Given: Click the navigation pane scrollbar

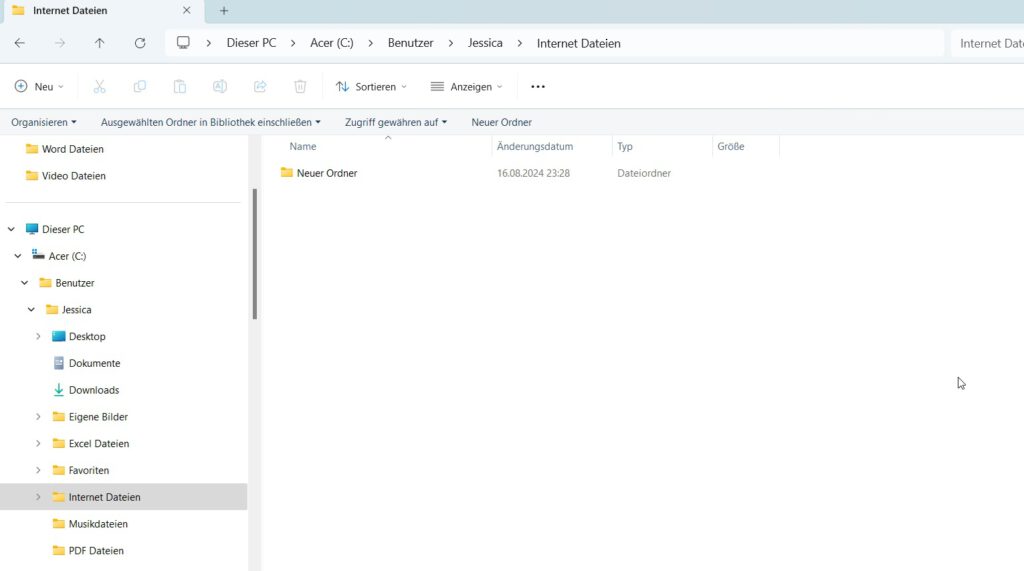Looking at the screenshot, I should pos(255,254).
